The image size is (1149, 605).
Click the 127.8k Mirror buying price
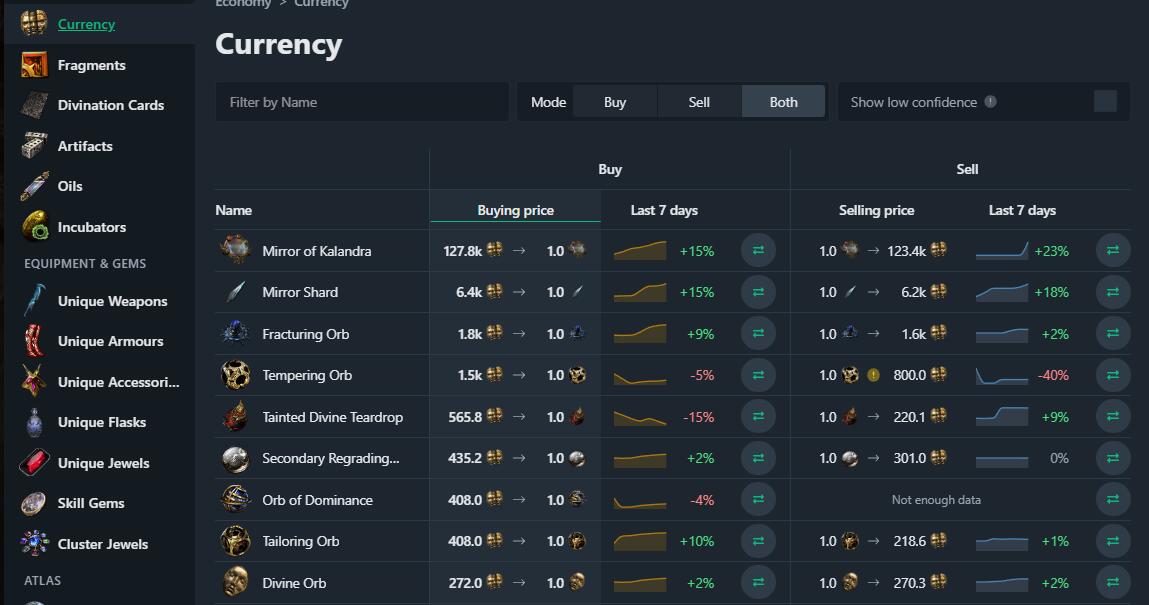pos(462,251)
